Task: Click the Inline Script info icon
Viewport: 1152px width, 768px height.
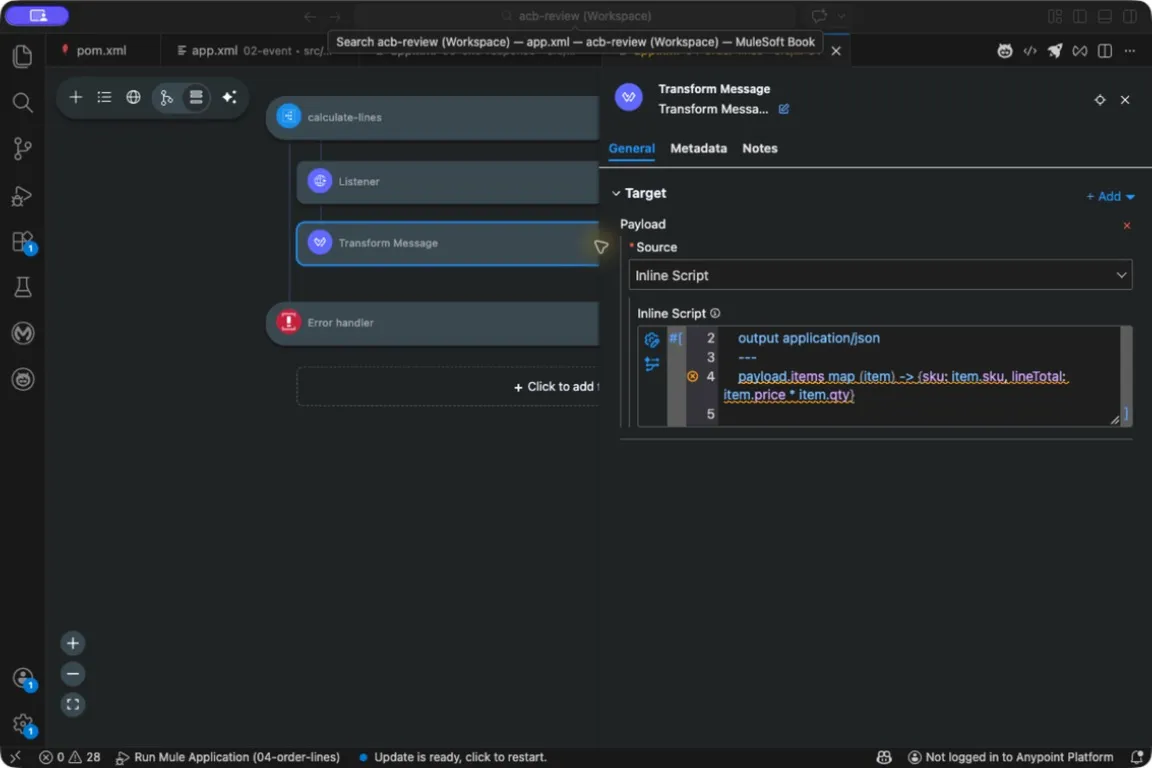Action: 715,313
